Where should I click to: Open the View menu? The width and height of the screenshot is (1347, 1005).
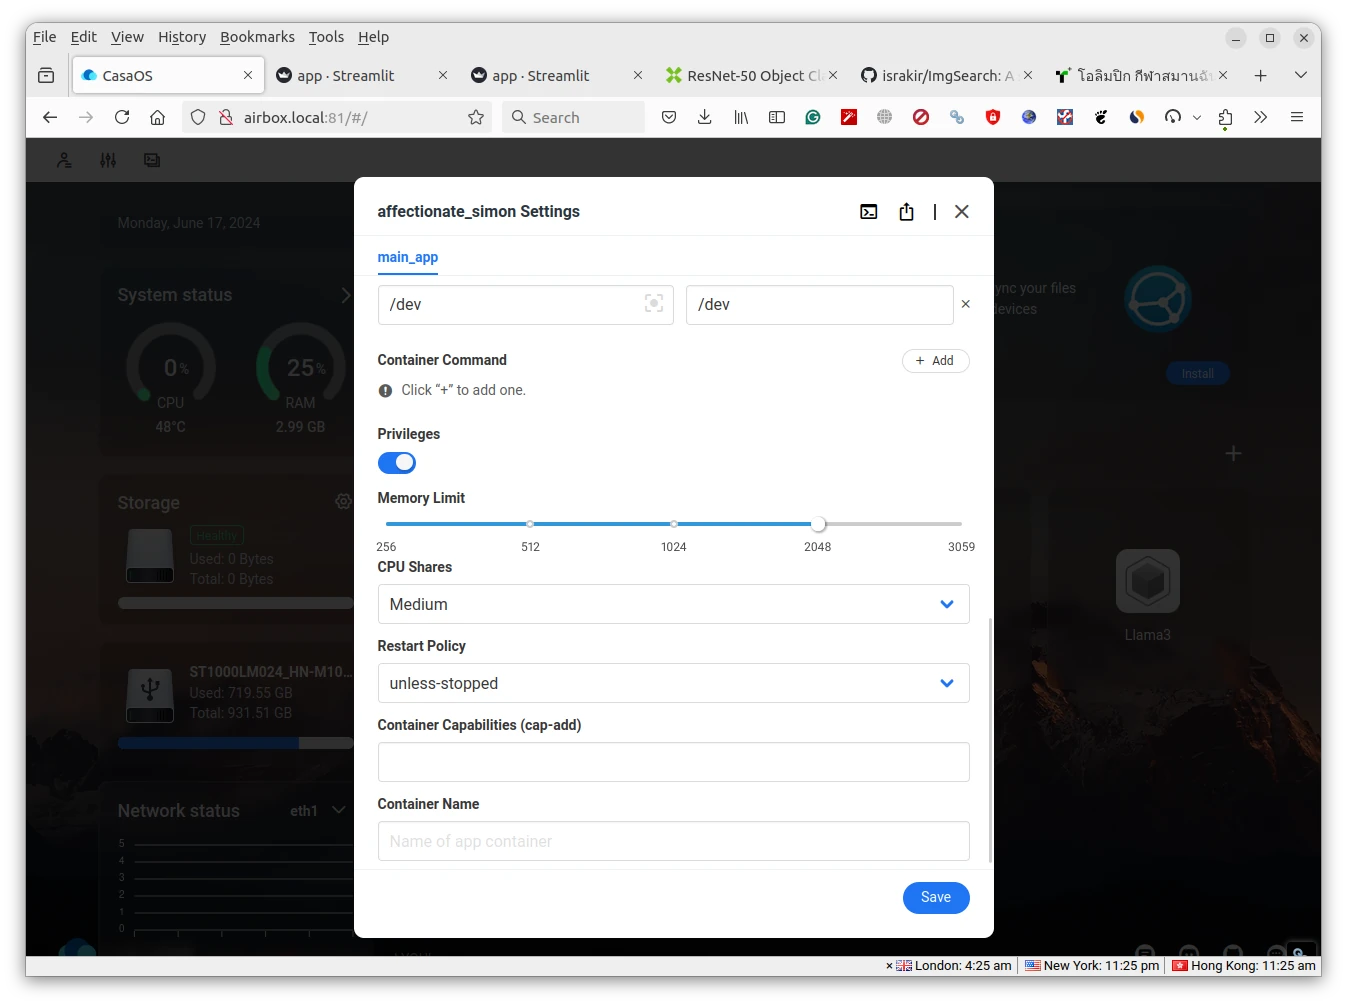[x=127, y=37]
